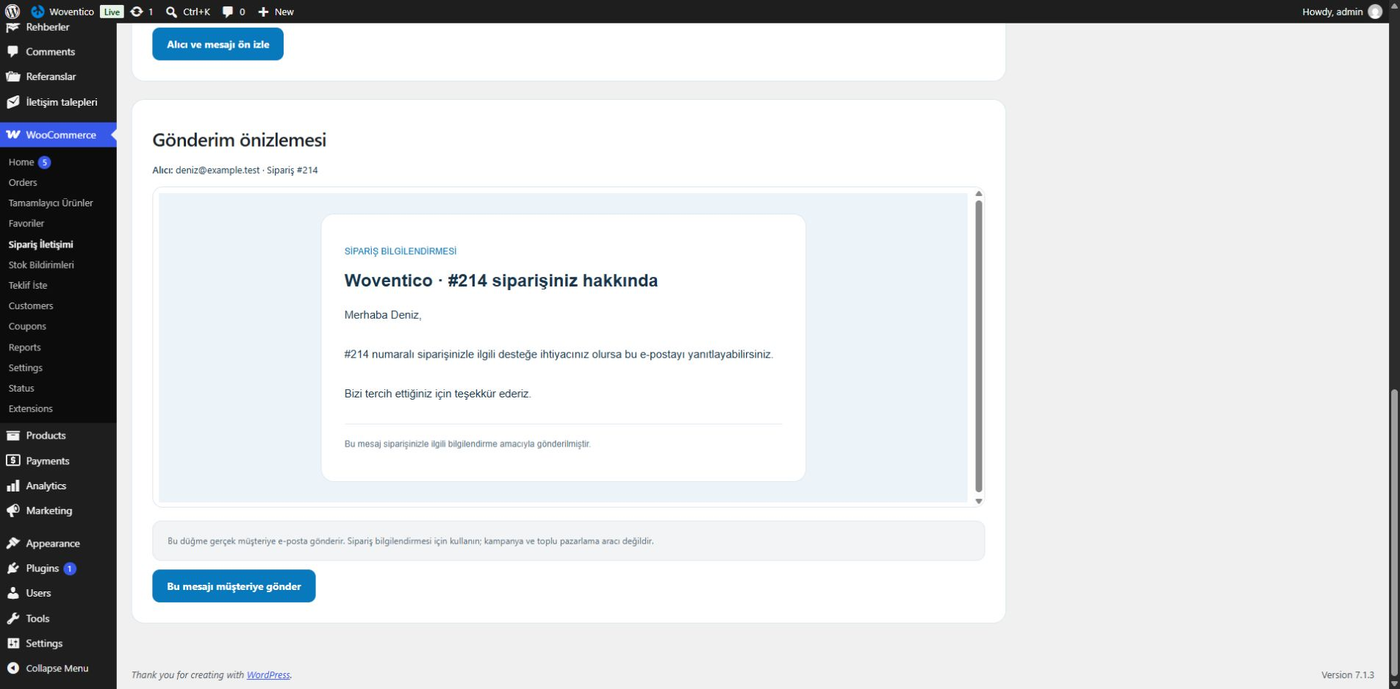This screenshot has width=1400, height=689.
Task: Click Alıcı ve mesajı ön izle button
Action: (x=218, y=44)
